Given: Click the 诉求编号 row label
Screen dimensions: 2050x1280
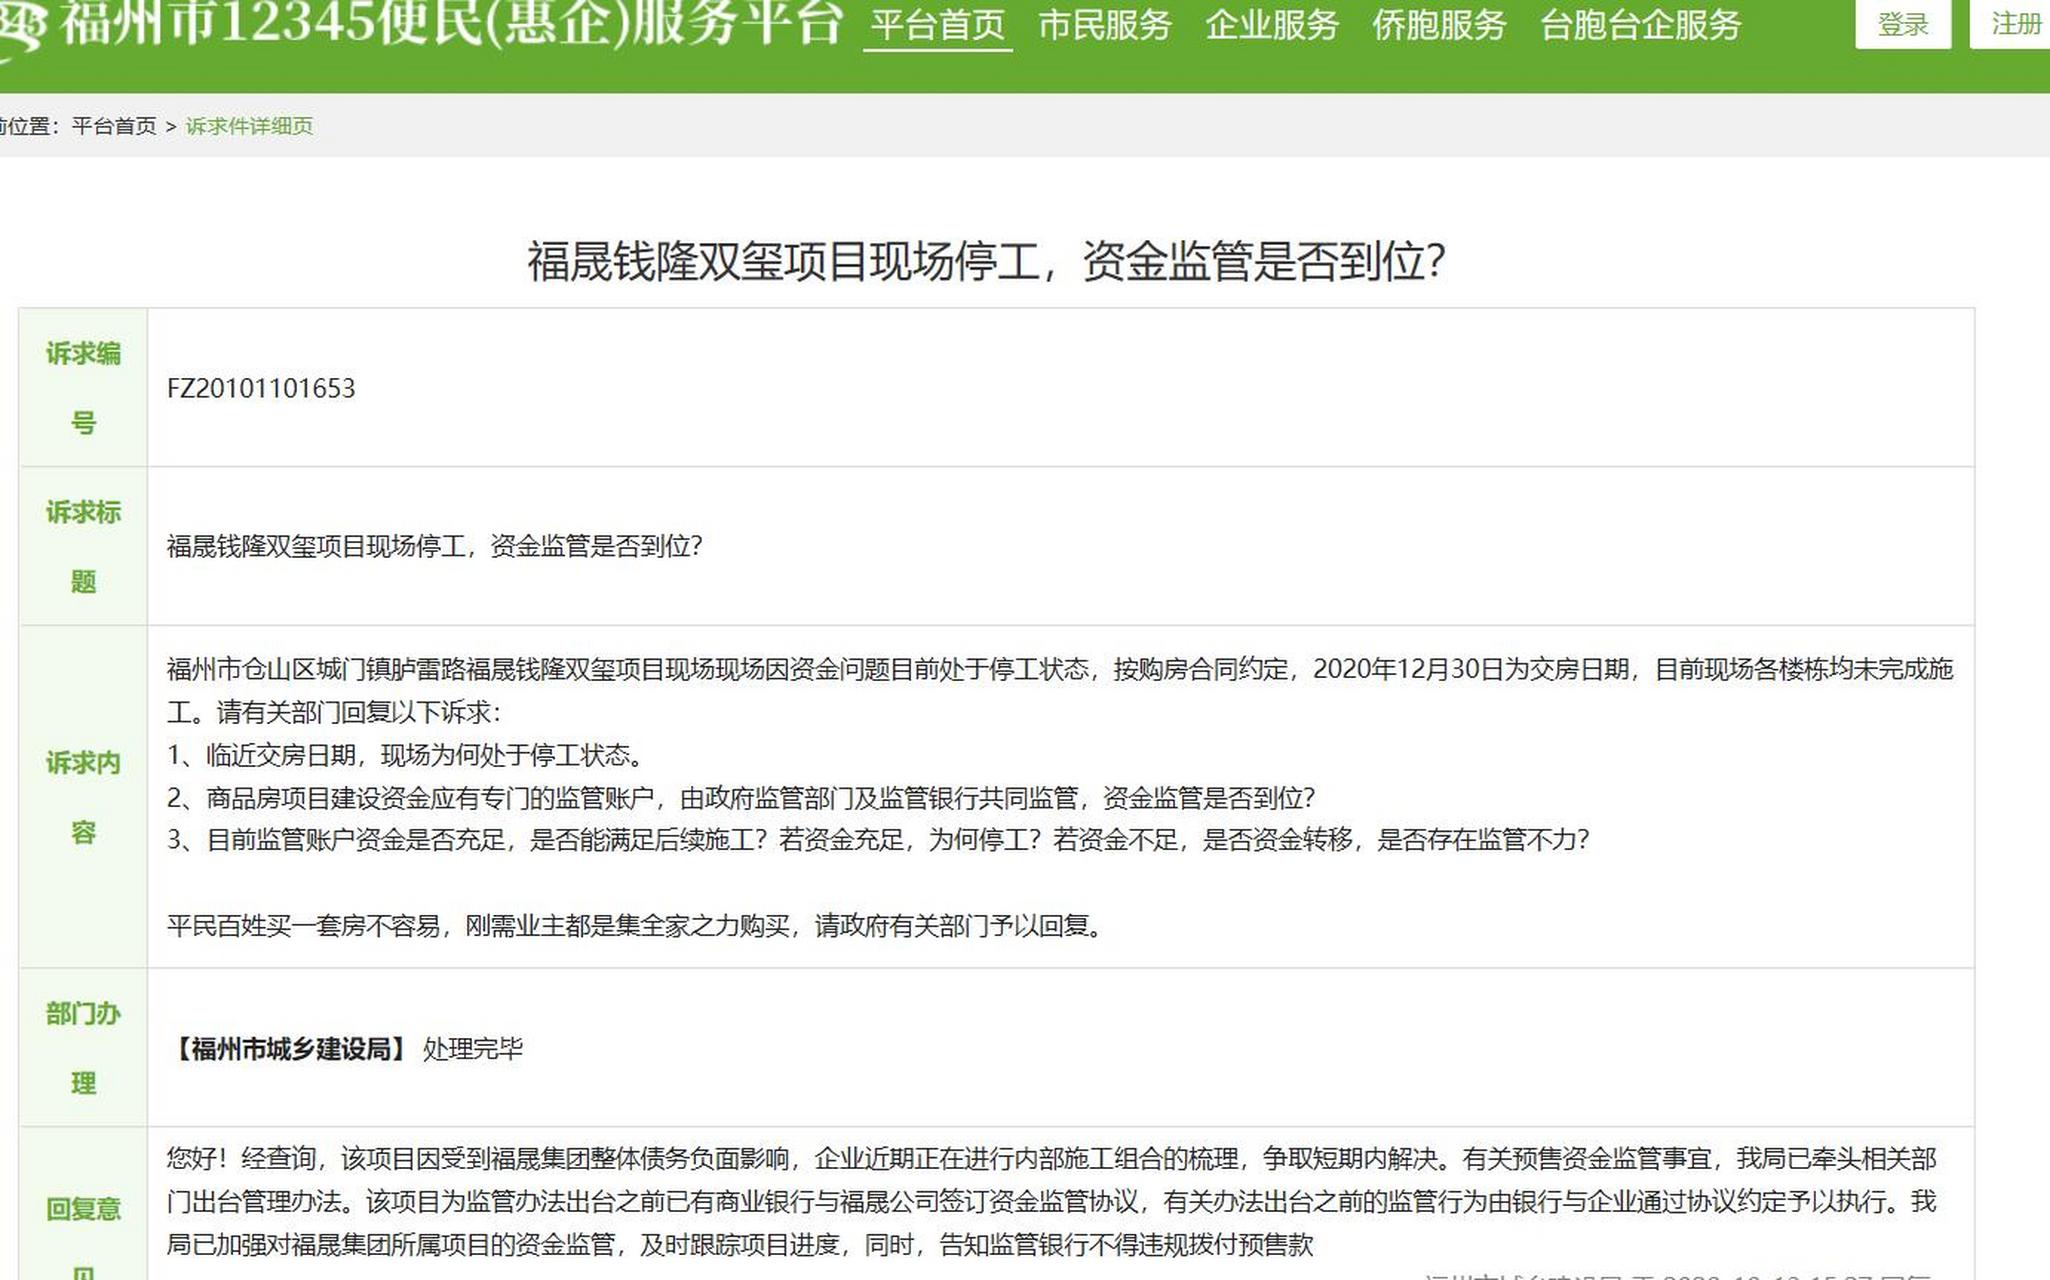Looking at the screenshot, I should 83,388.
